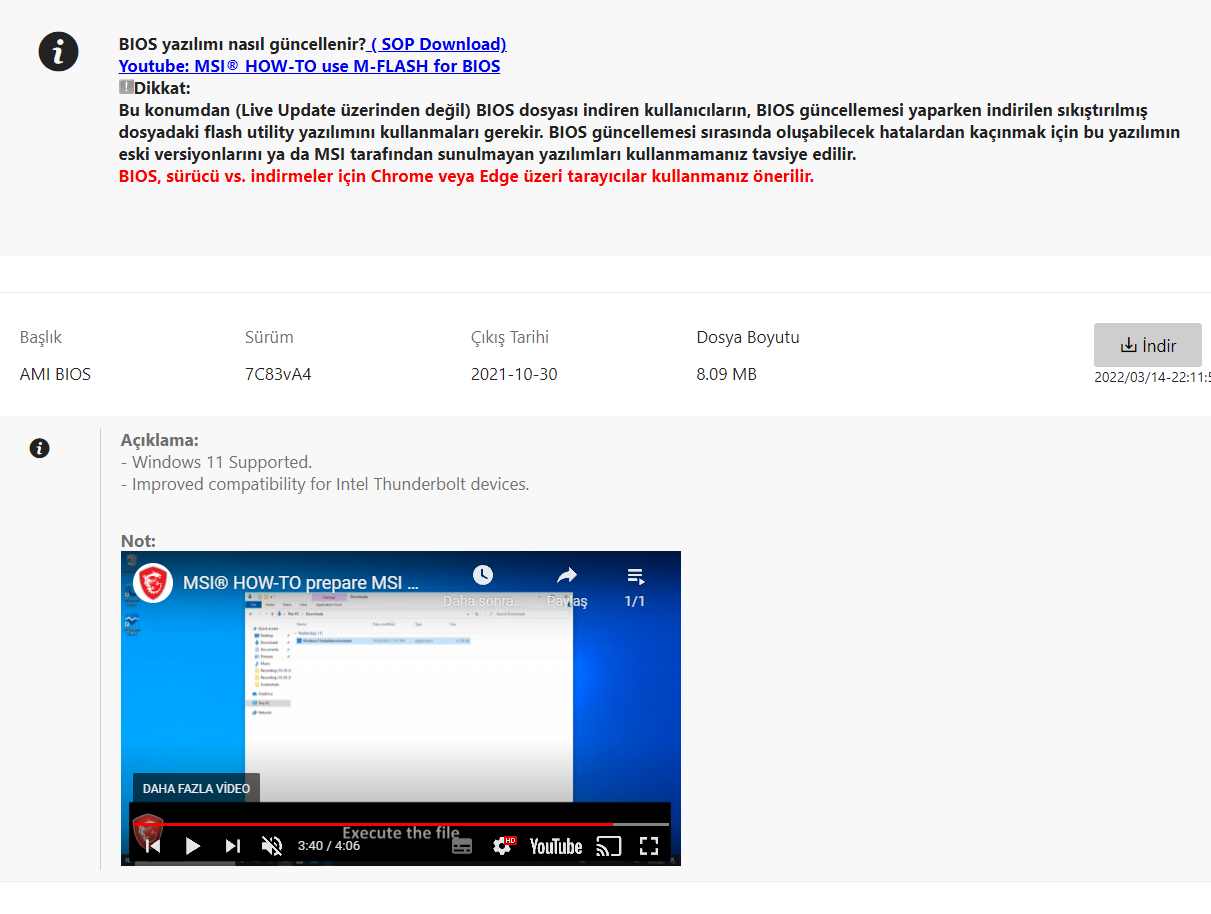
Task: Switch video to full screen
Action: (x=649, y=846)
